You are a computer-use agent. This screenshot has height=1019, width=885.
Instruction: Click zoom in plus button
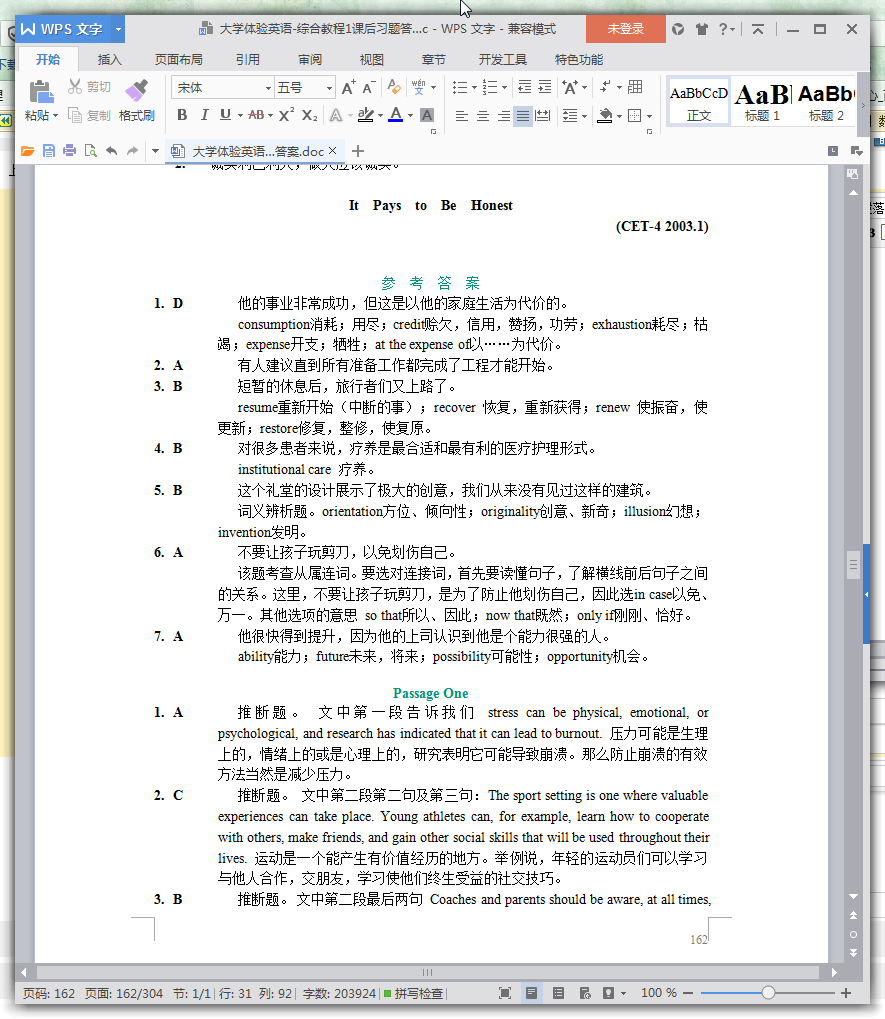click(x=846, y=993)
